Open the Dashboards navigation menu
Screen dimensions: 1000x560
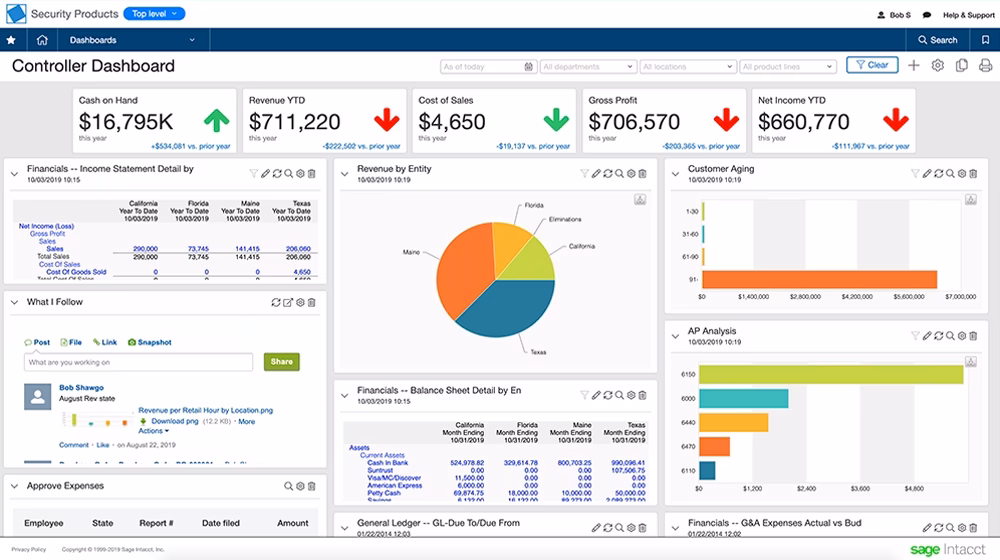[x=130, y=40]
